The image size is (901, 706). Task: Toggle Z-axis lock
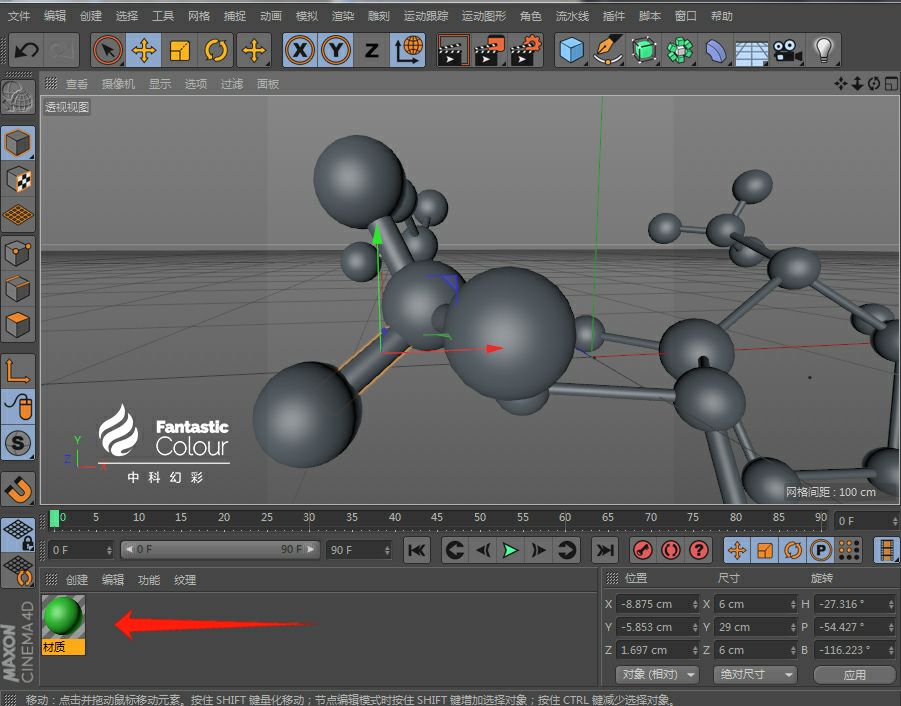[x=371, y=50]
